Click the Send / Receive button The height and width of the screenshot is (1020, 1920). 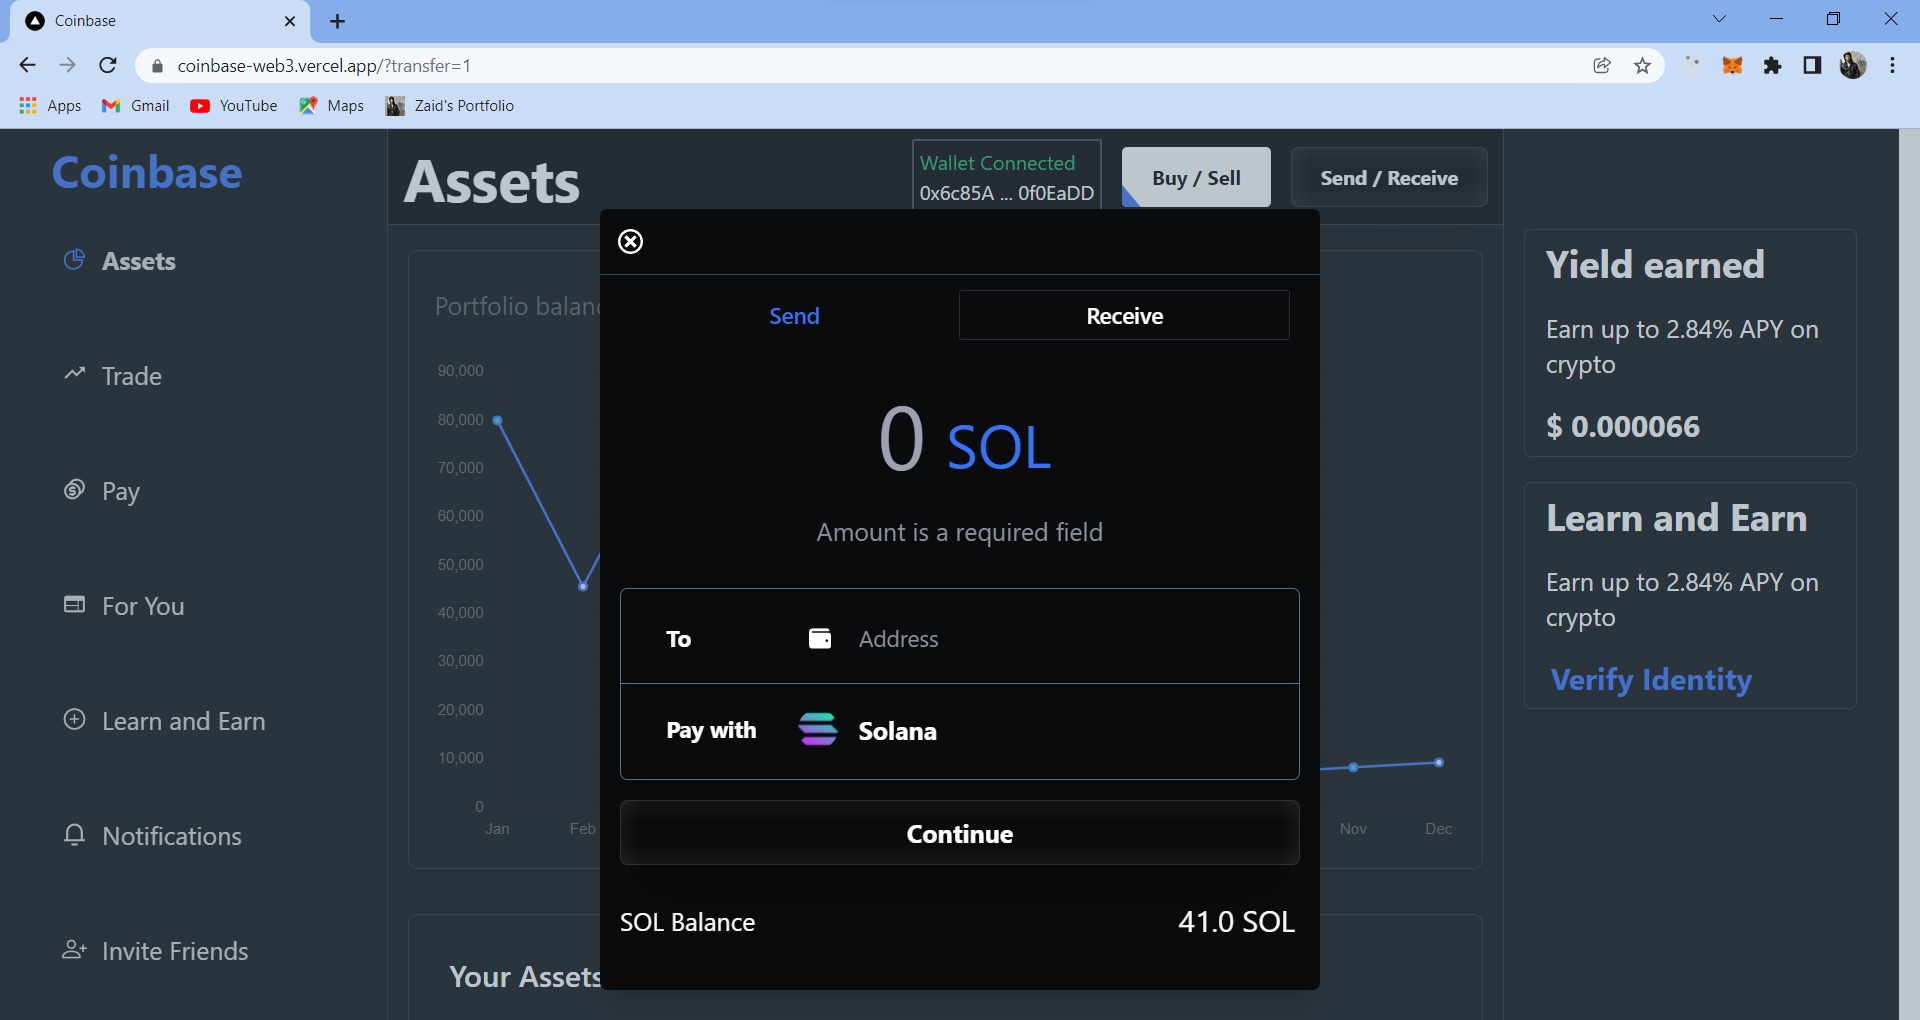pos(1389,177)
